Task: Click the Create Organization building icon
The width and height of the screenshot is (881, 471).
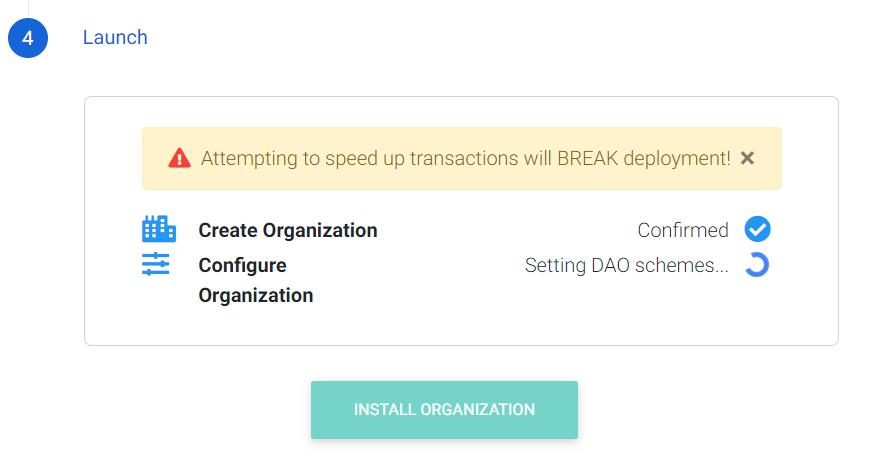Action: point(158,229)
